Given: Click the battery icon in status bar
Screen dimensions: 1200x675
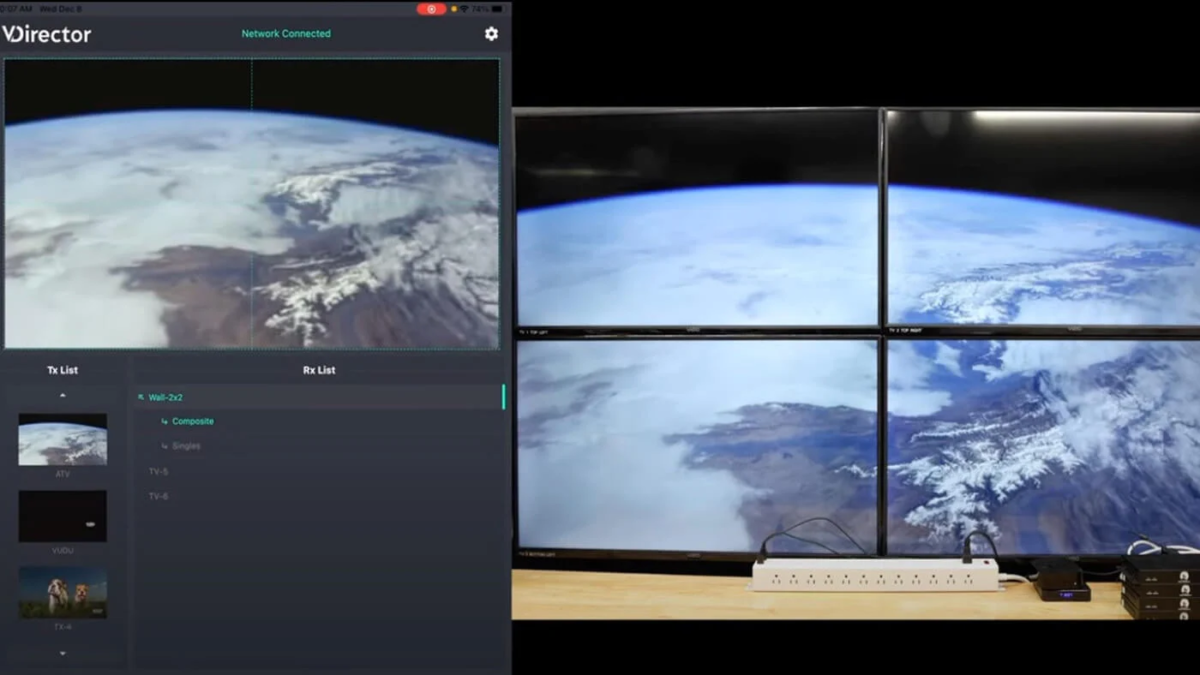Looking at the screenshot, I should pos(498,9).
